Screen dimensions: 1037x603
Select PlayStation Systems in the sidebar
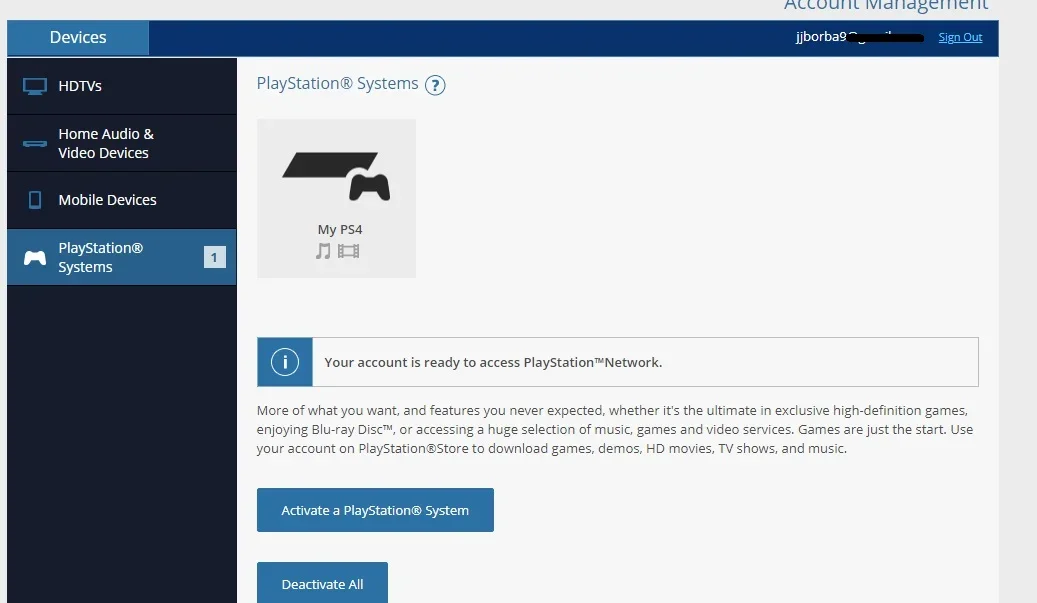click(122, 257)
